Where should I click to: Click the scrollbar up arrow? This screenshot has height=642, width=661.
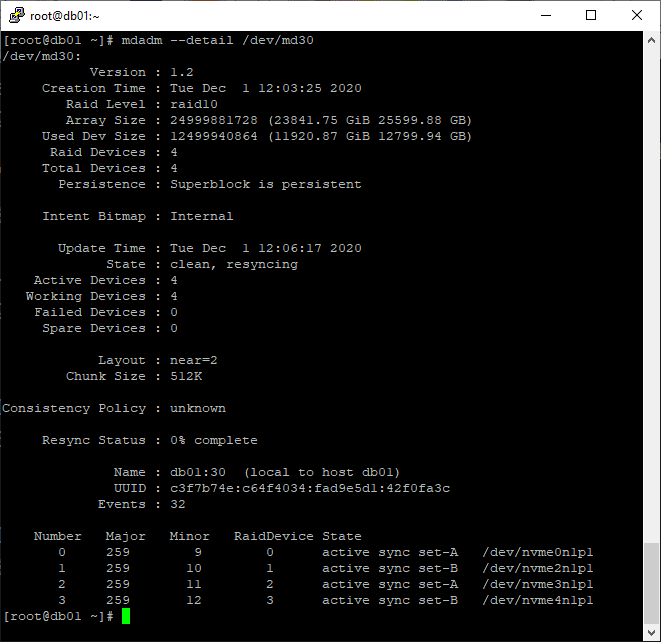point(651,40)
